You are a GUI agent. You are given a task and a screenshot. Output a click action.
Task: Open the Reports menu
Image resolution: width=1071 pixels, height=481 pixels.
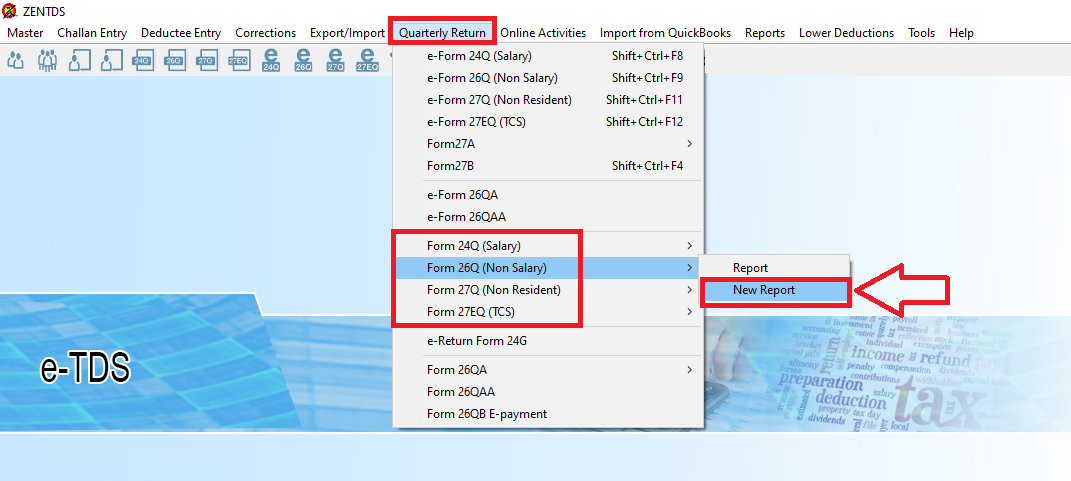point(765,33)
